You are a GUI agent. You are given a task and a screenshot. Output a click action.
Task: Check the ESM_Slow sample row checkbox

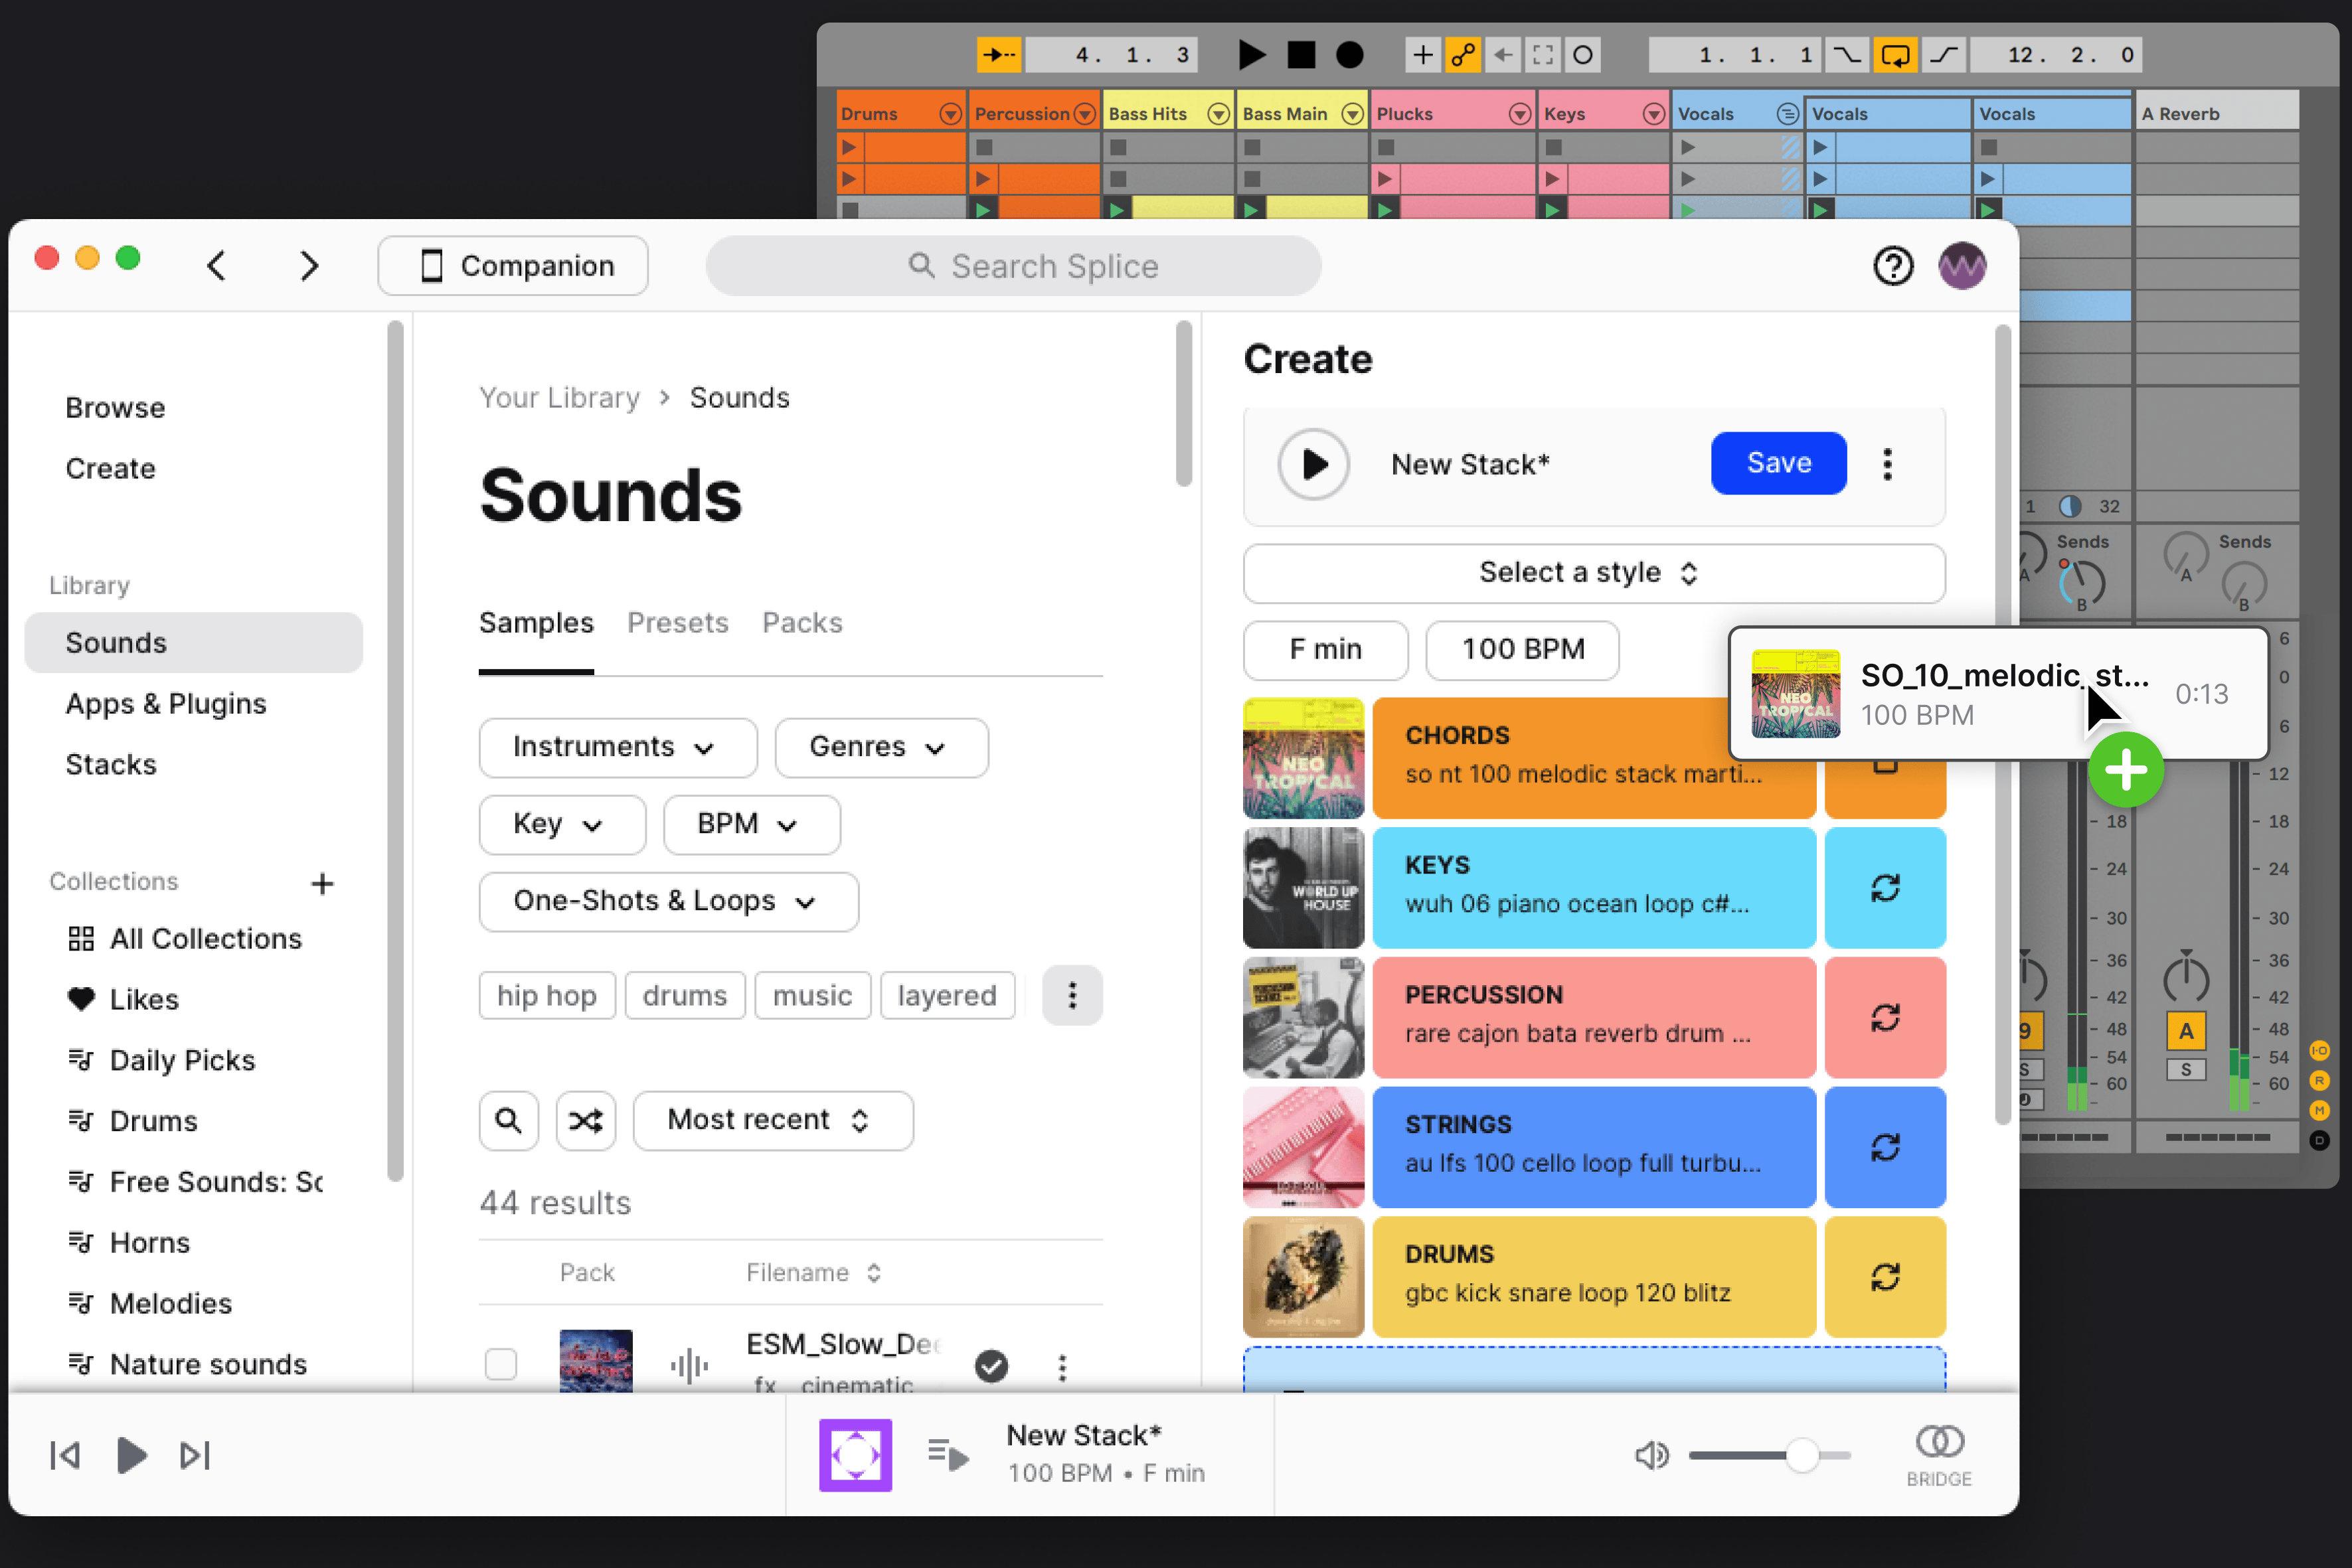coord(500,1365)
